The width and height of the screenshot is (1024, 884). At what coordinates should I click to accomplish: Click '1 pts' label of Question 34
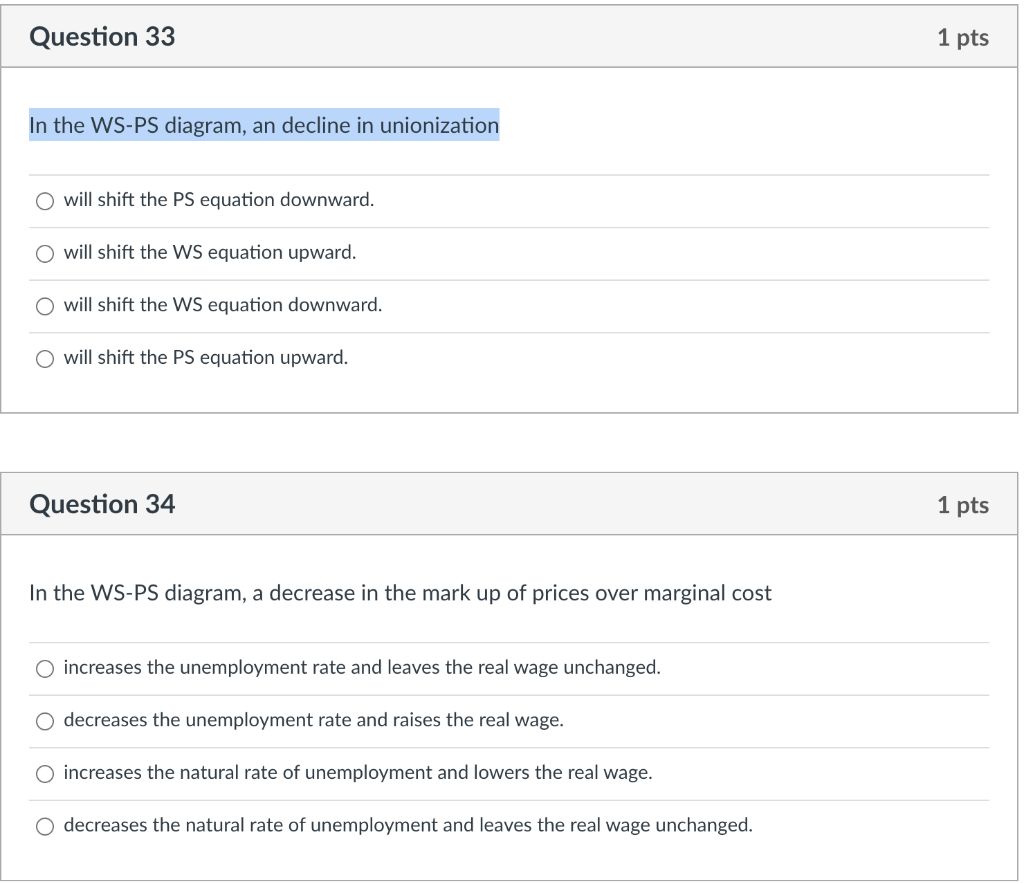(x=963, y=505)
